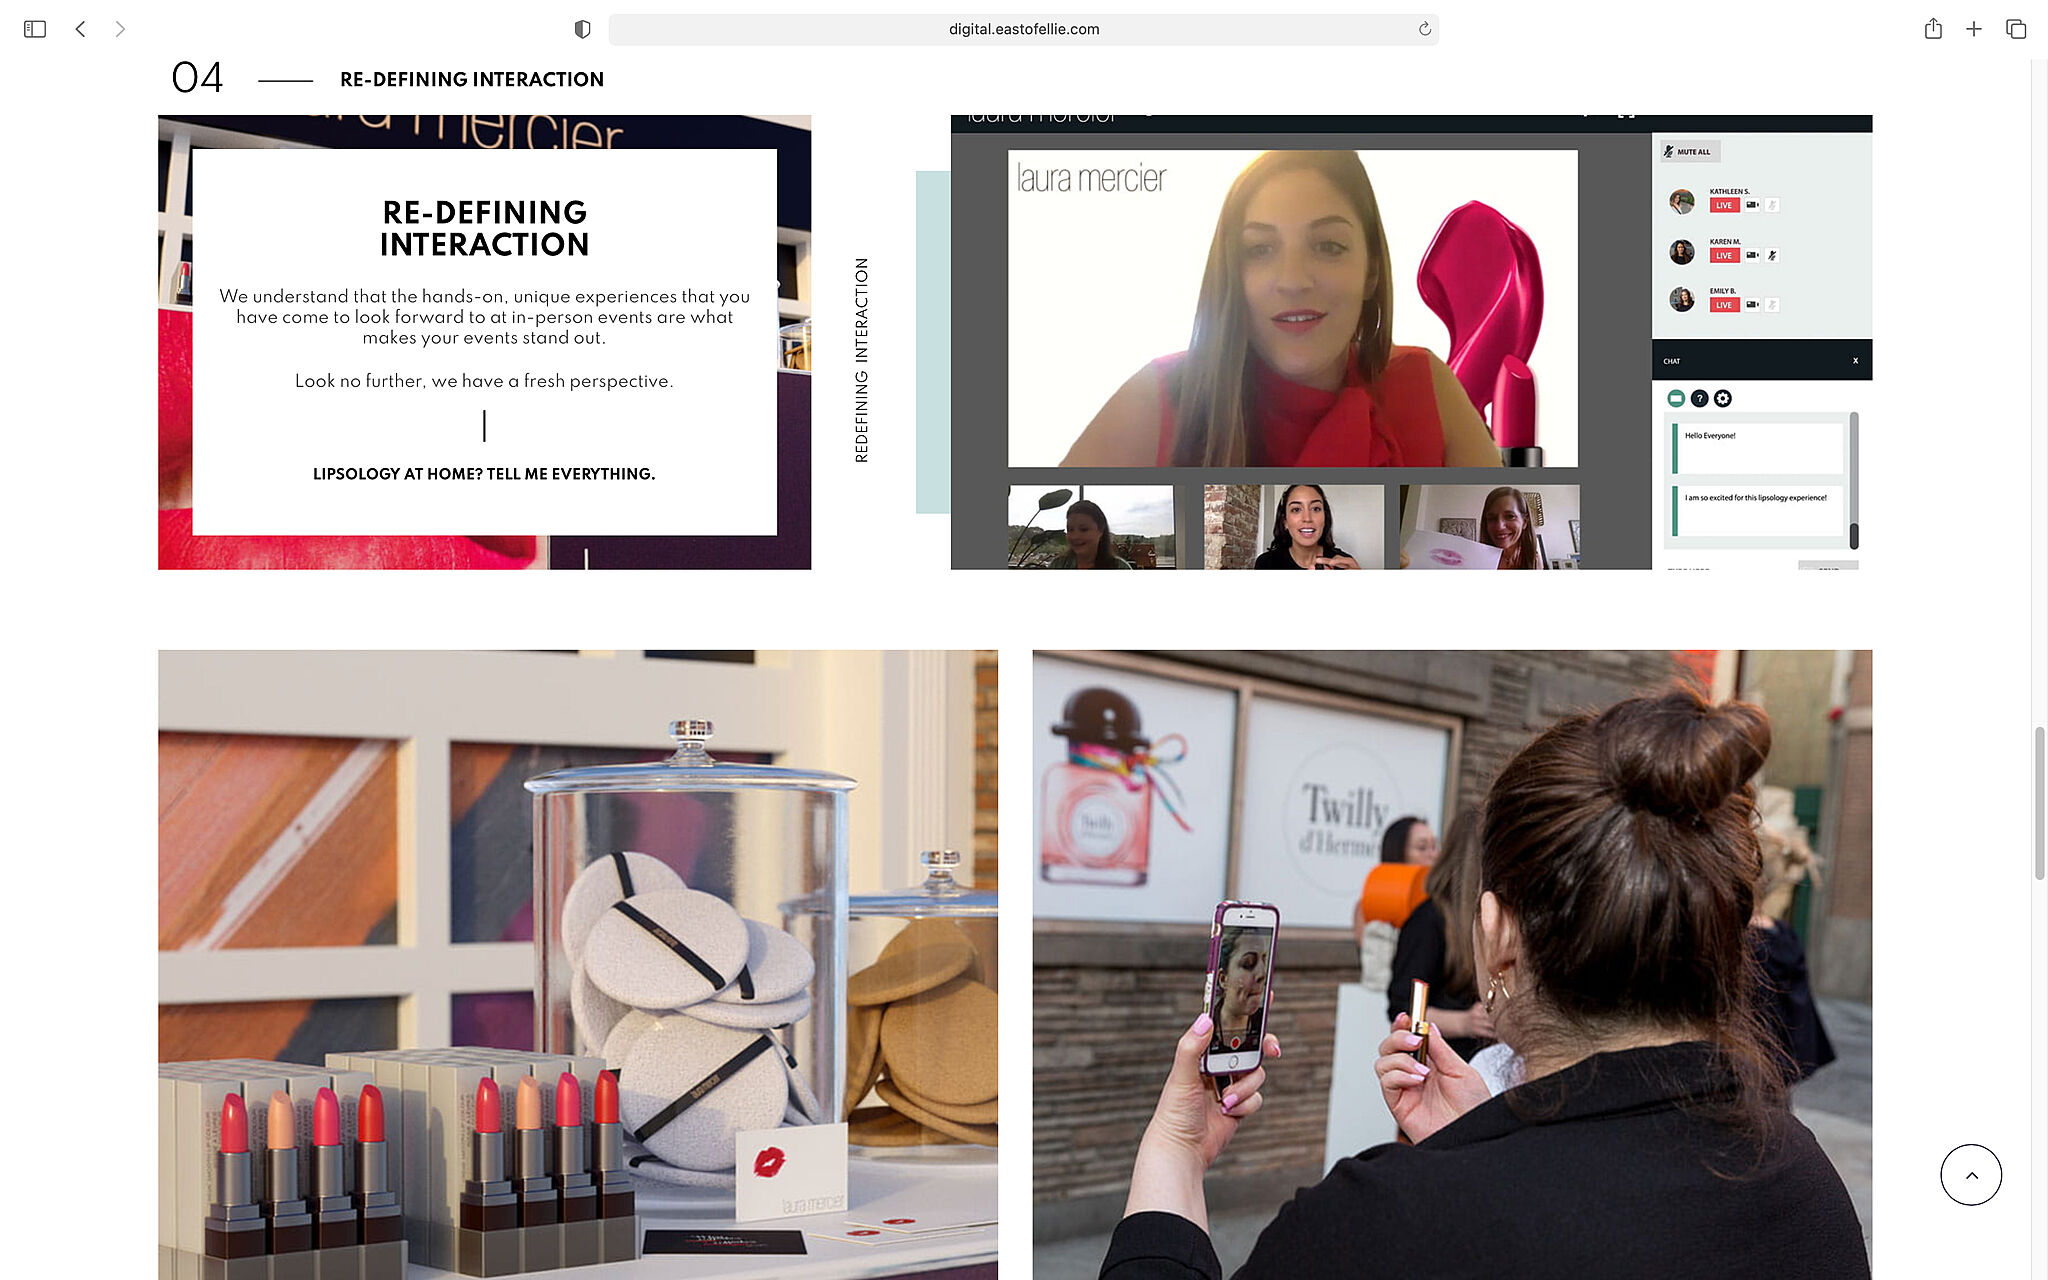Viewport: 2048px width, 1280px height.
Task: Click the main presenter video with the laura mercier logo
Action: 1292,308
